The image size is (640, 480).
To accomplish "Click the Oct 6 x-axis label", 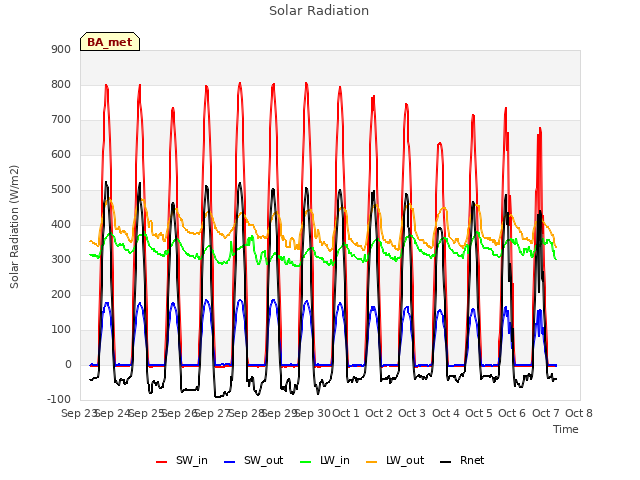I will click(x=512, y=413).
